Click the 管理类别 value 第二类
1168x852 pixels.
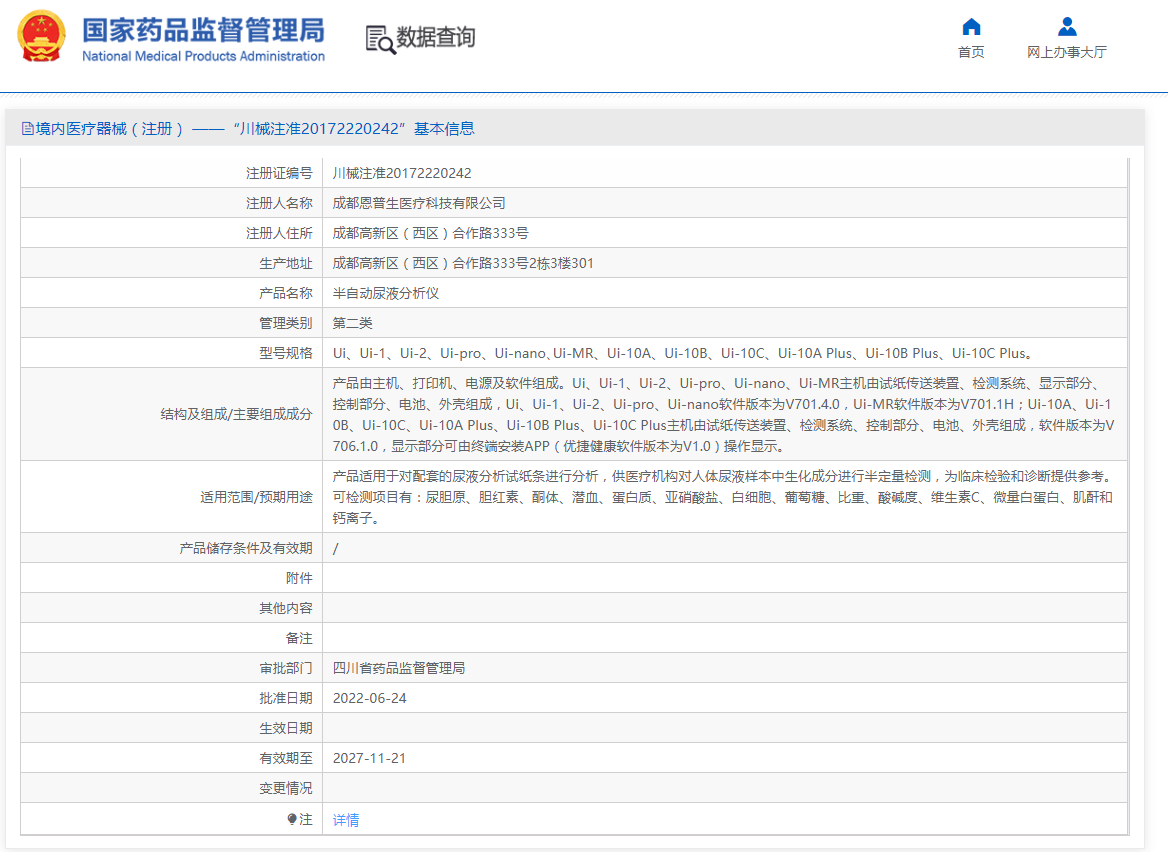coord(353,323)
